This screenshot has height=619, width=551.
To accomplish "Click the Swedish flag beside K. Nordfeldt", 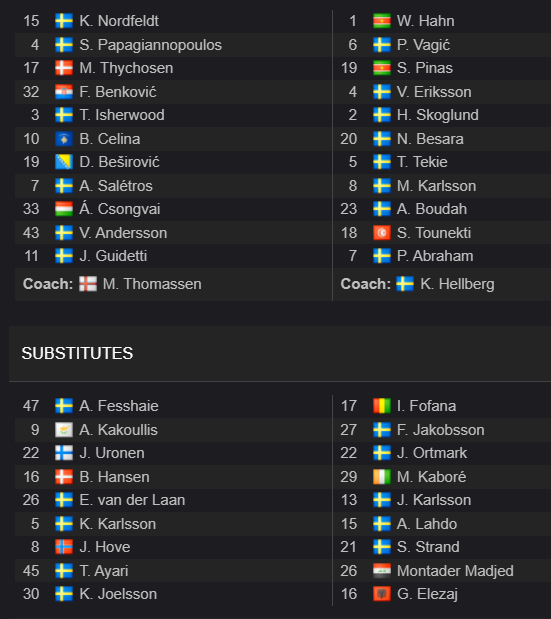I will coord(64,21).
